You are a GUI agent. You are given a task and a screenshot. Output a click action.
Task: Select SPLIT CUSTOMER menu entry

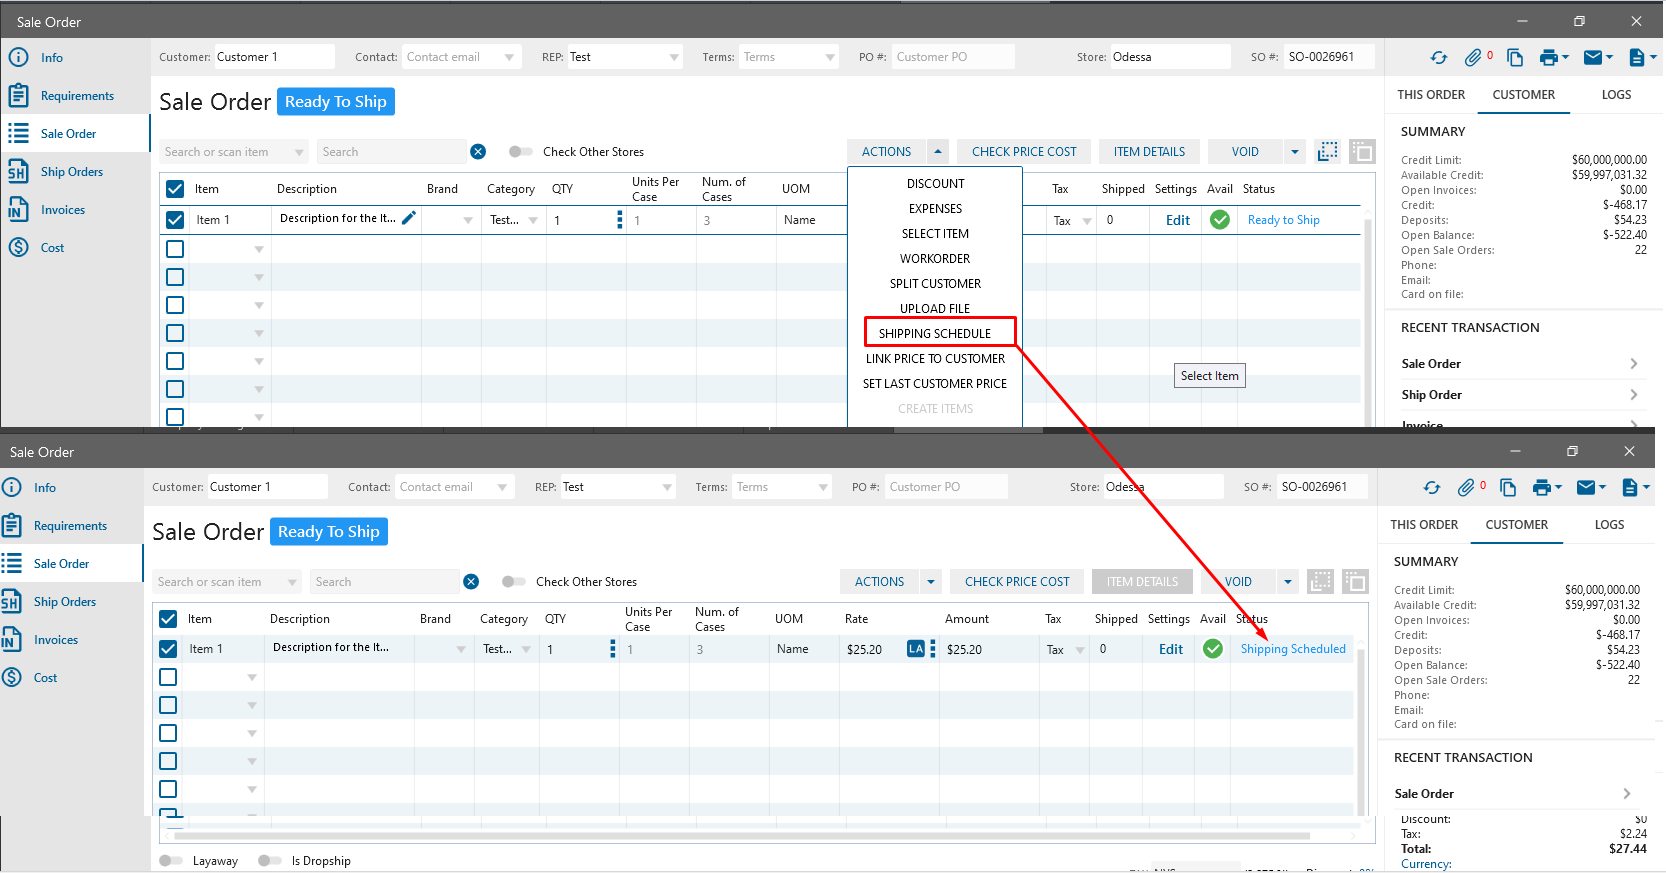(936, 284)
